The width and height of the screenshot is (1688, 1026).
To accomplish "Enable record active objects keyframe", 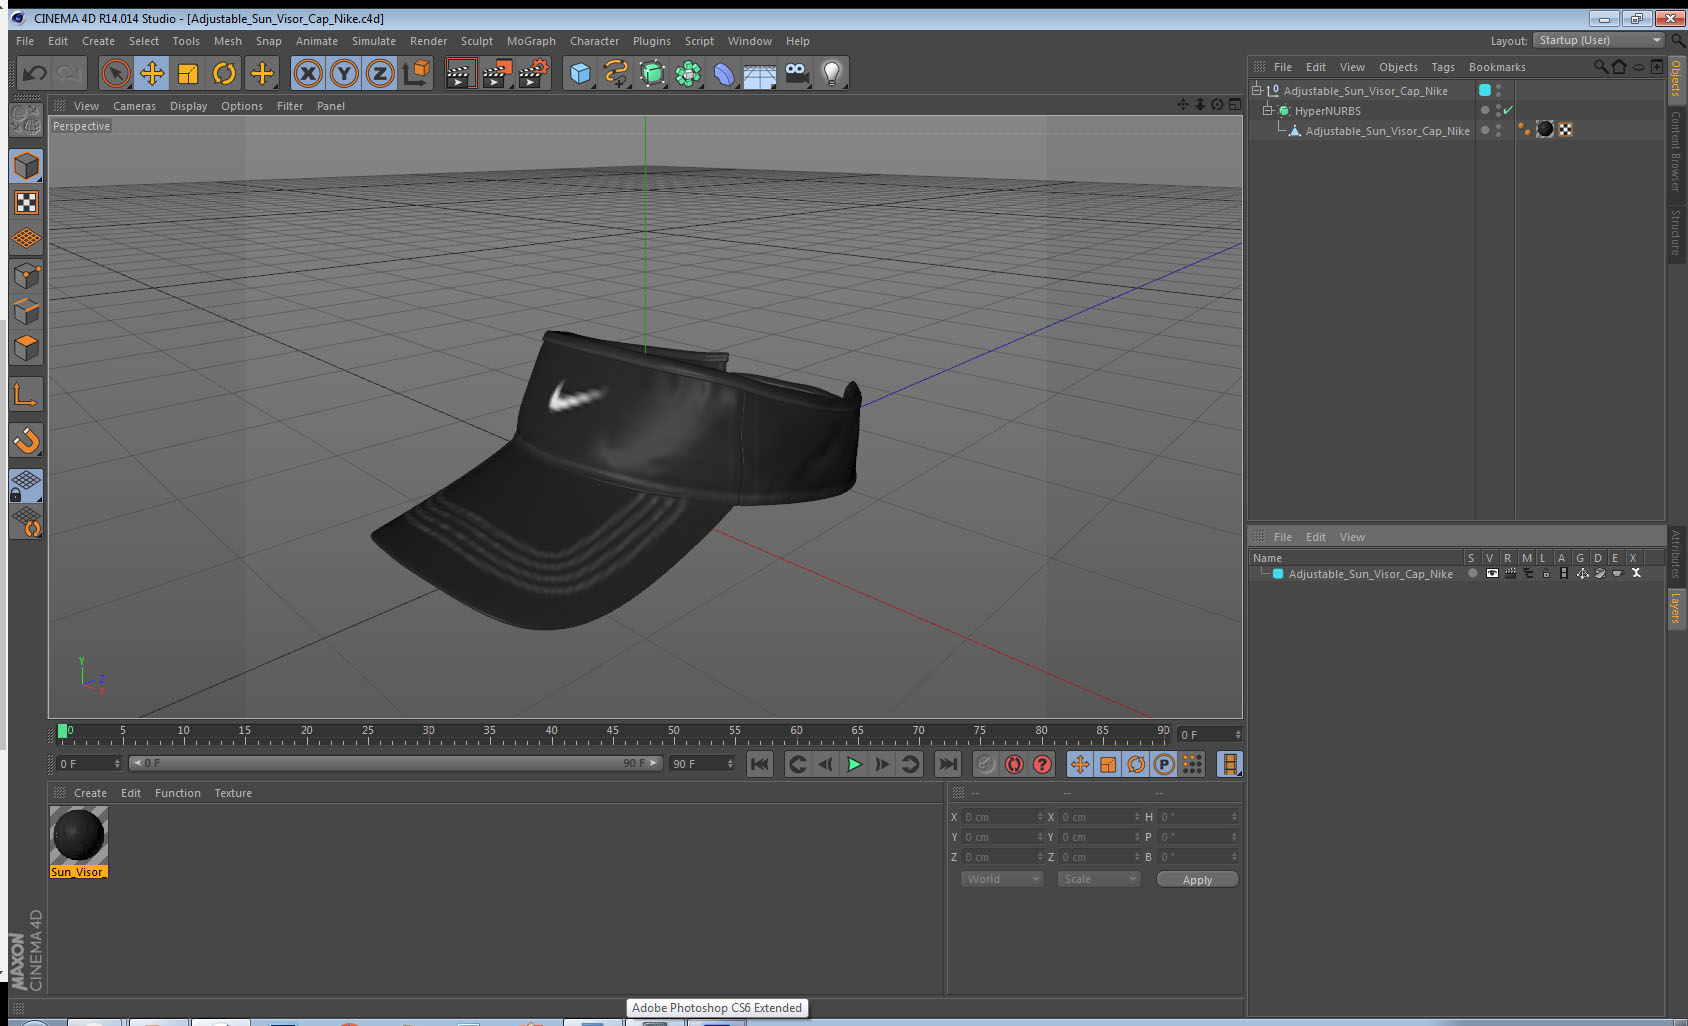I will click(x=985, y=764).
